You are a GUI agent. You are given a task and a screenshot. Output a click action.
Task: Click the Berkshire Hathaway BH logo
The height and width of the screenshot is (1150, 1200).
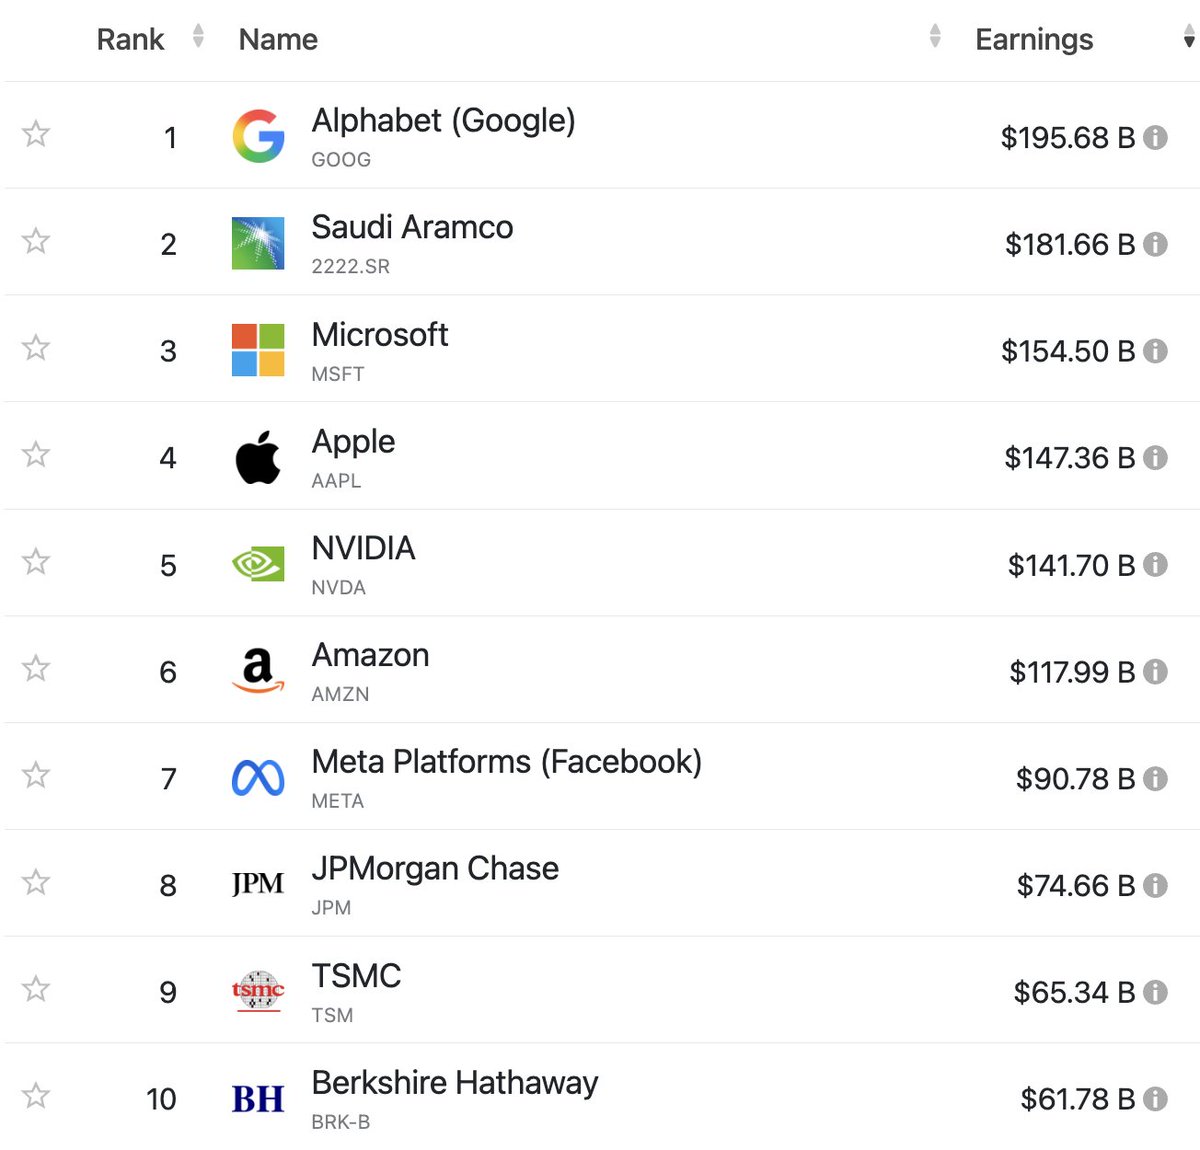(x=258, y=1099)
